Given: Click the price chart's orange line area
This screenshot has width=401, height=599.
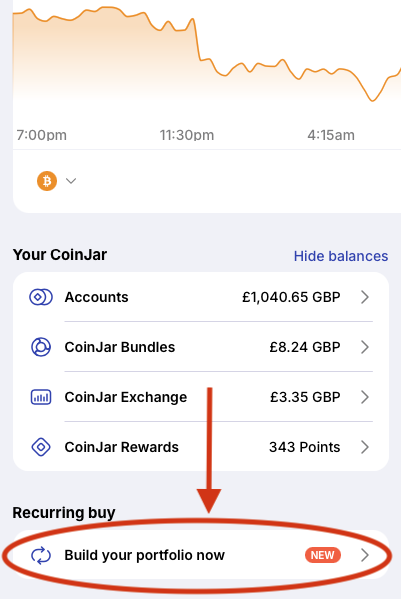Looking at the screenshot, I should tap(207, 53).
